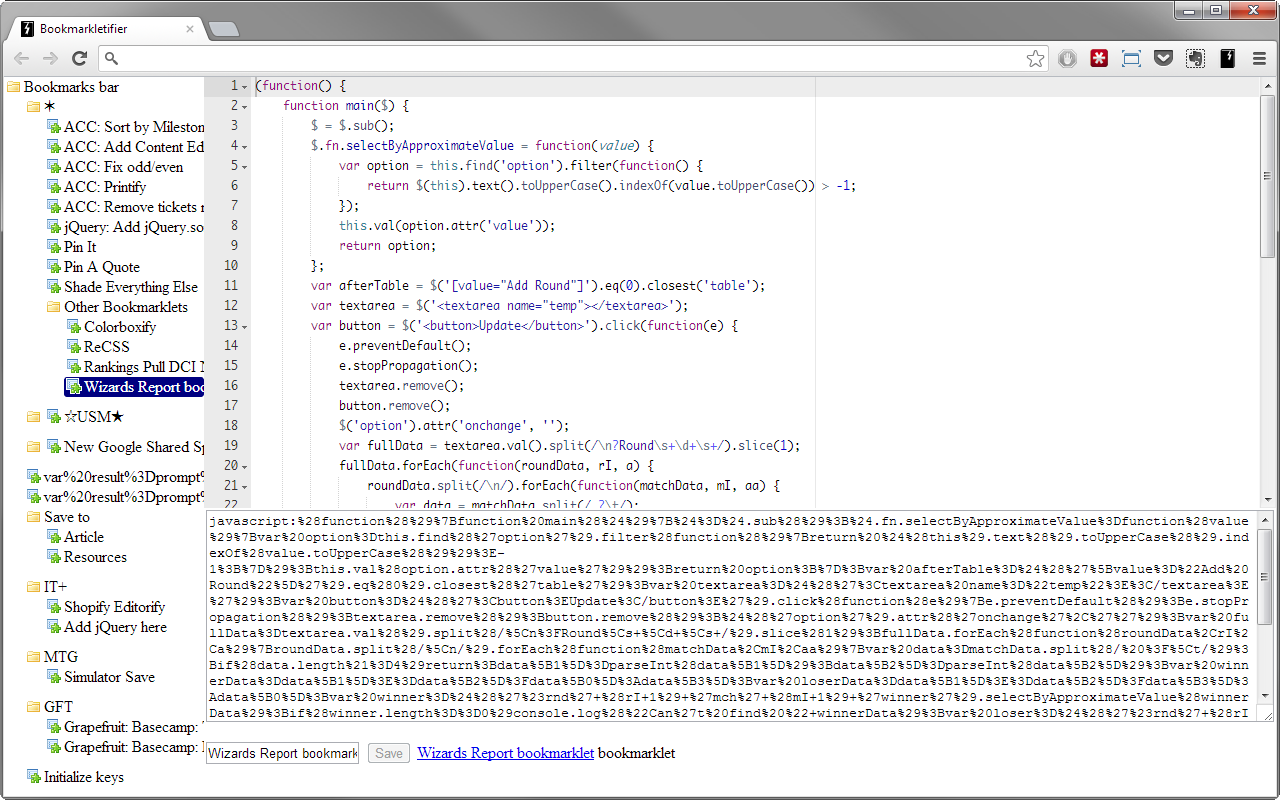1280x800 pixels.
Task: Click the bookmark name input field
Action: 281,753
